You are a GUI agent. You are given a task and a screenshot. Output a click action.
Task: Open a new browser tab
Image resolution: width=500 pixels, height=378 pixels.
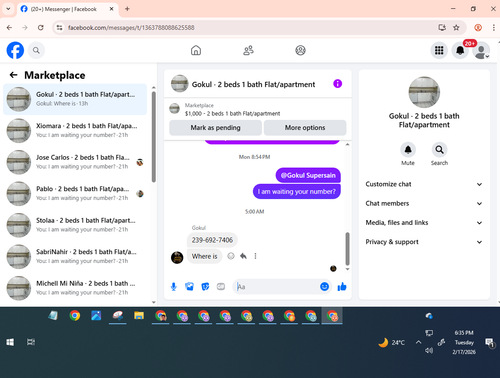click(127, 9)
